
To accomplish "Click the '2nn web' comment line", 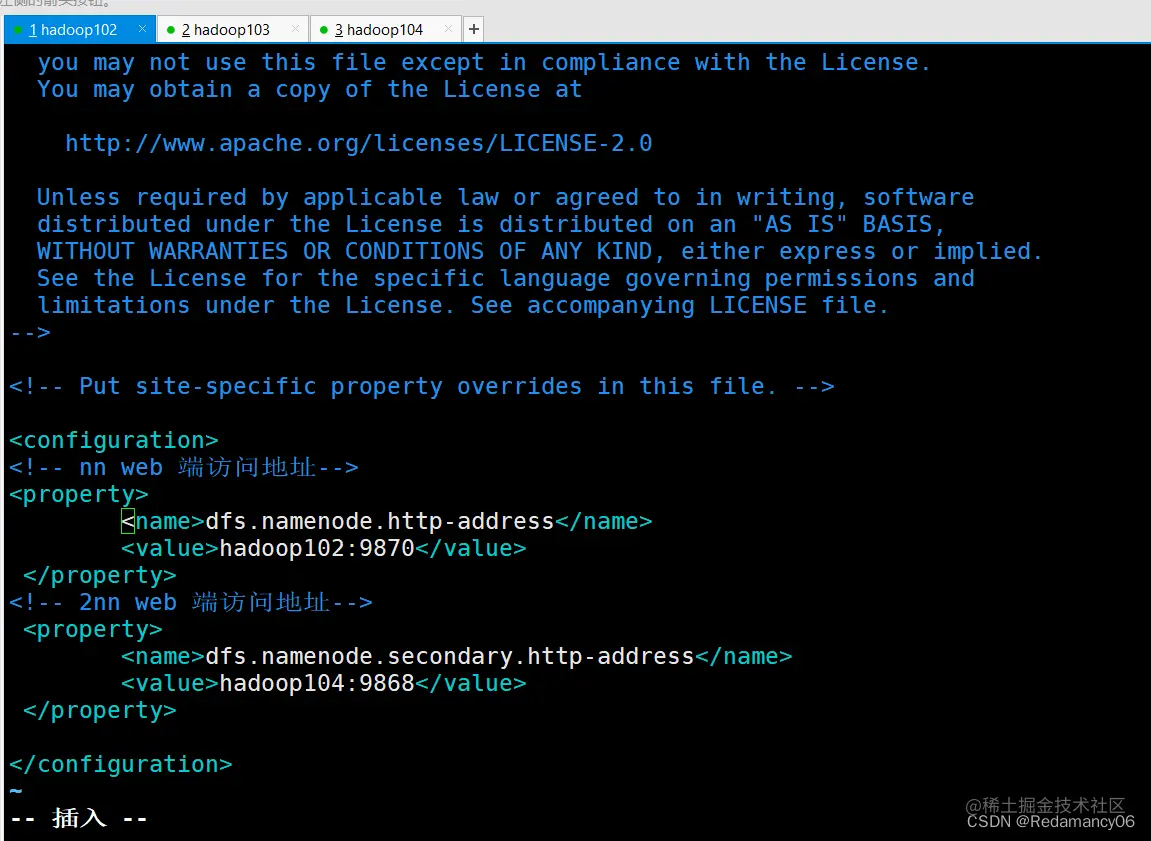I will pos(191,602).
